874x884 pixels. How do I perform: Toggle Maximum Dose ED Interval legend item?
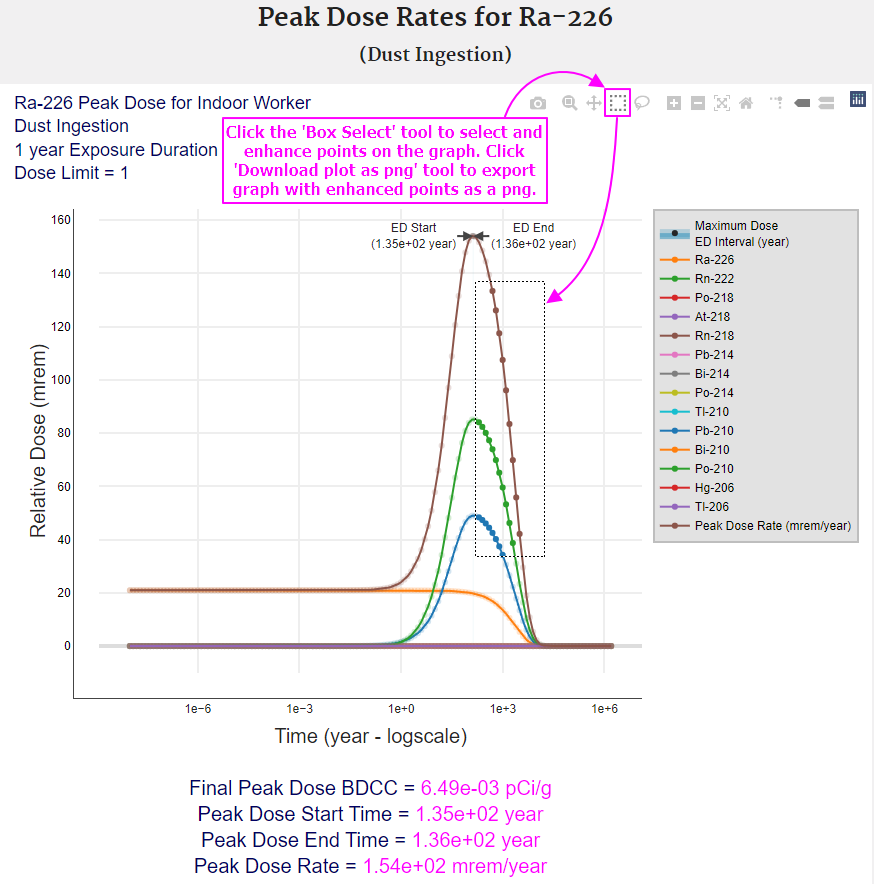tap(736, 233)
